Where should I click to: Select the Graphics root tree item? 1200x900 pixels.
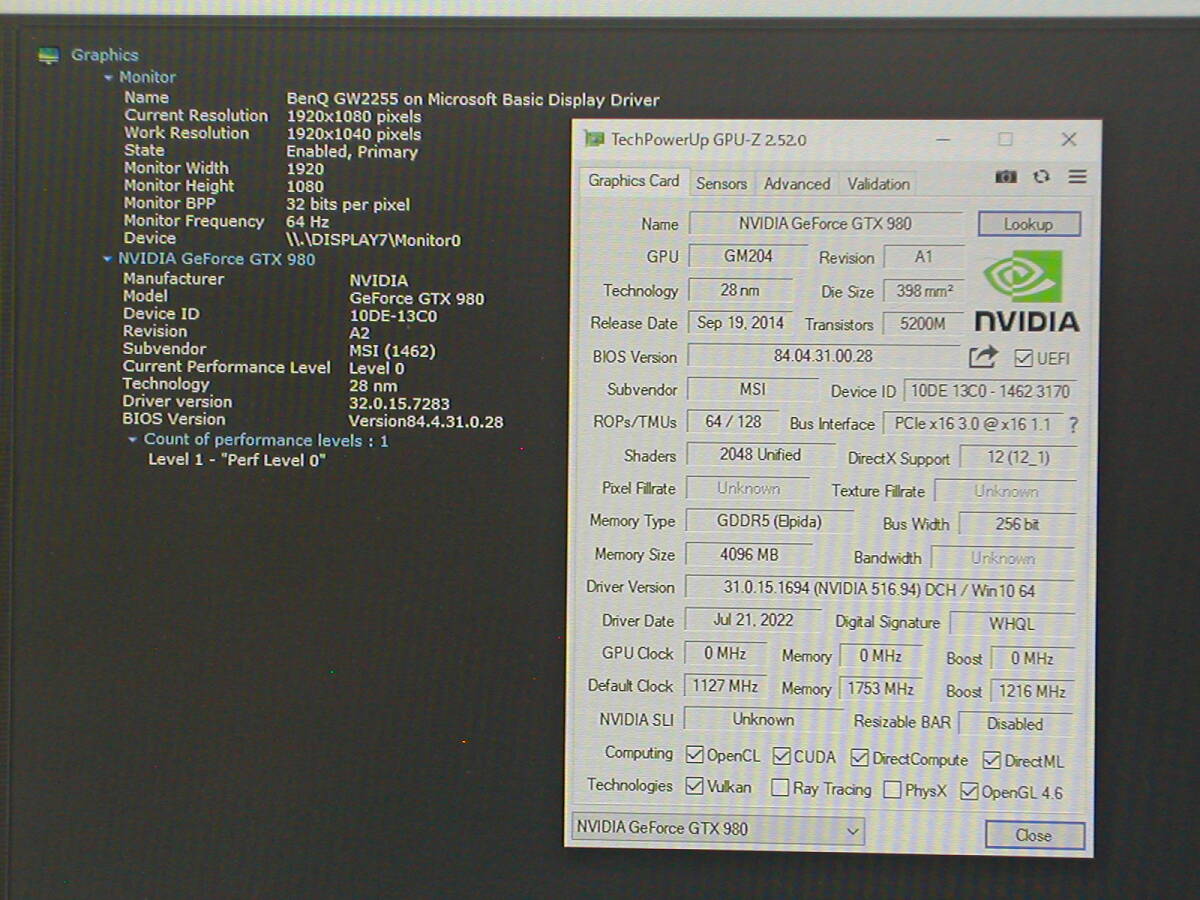(x=104, y=56)
